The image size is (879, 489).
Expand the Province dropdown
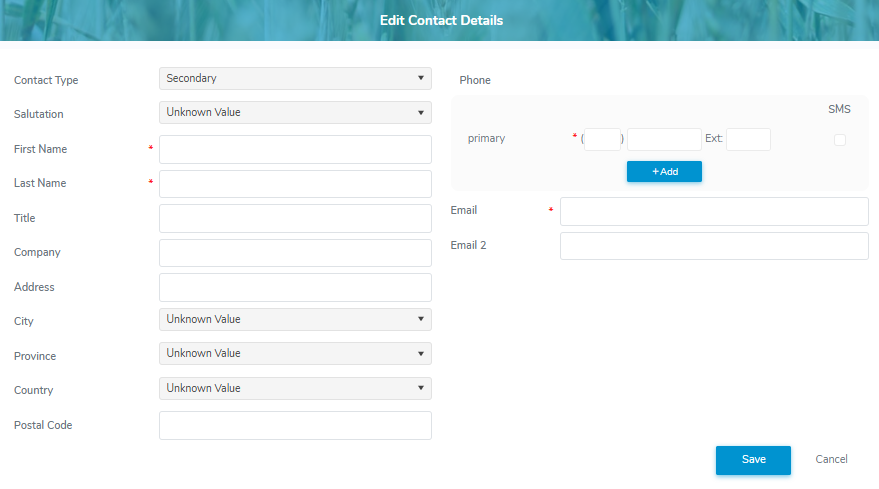[295, 354]
